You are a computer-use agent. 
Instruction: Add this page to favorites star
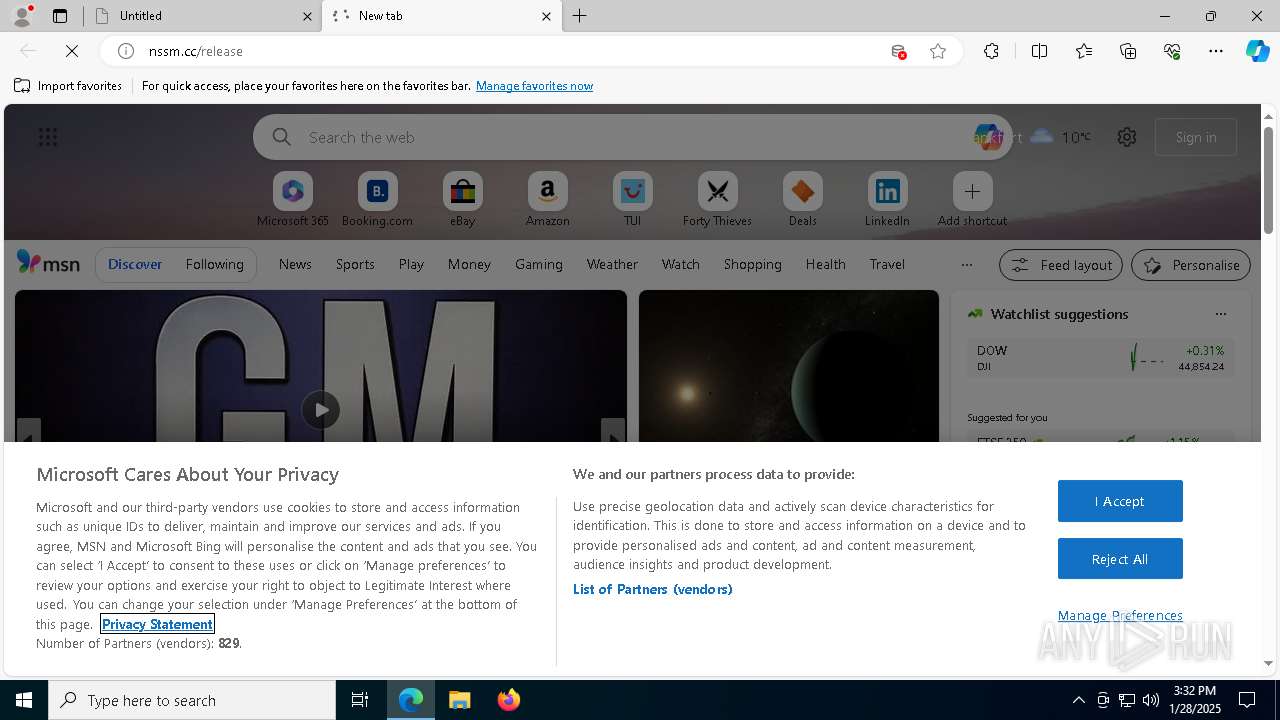point(938,51)
